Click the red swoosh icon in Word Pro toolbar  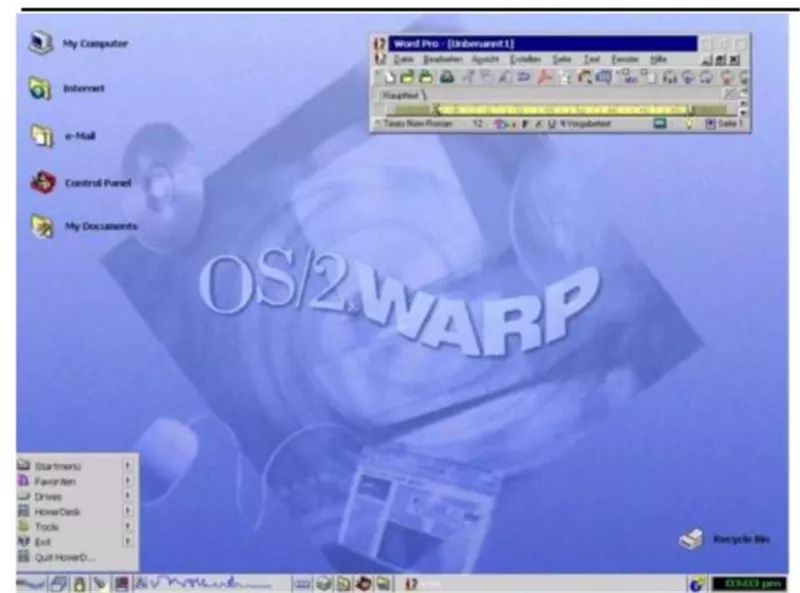click(x=545, y=77)
